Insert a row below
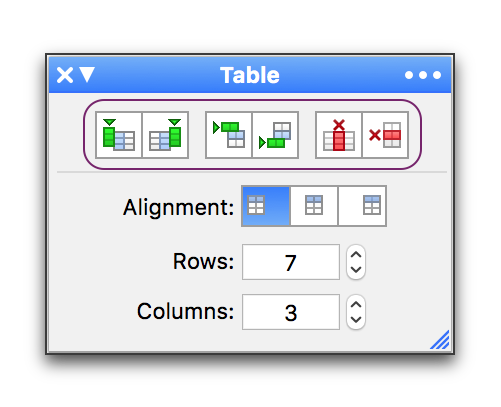The image size is (501, 407). [275, 135]
